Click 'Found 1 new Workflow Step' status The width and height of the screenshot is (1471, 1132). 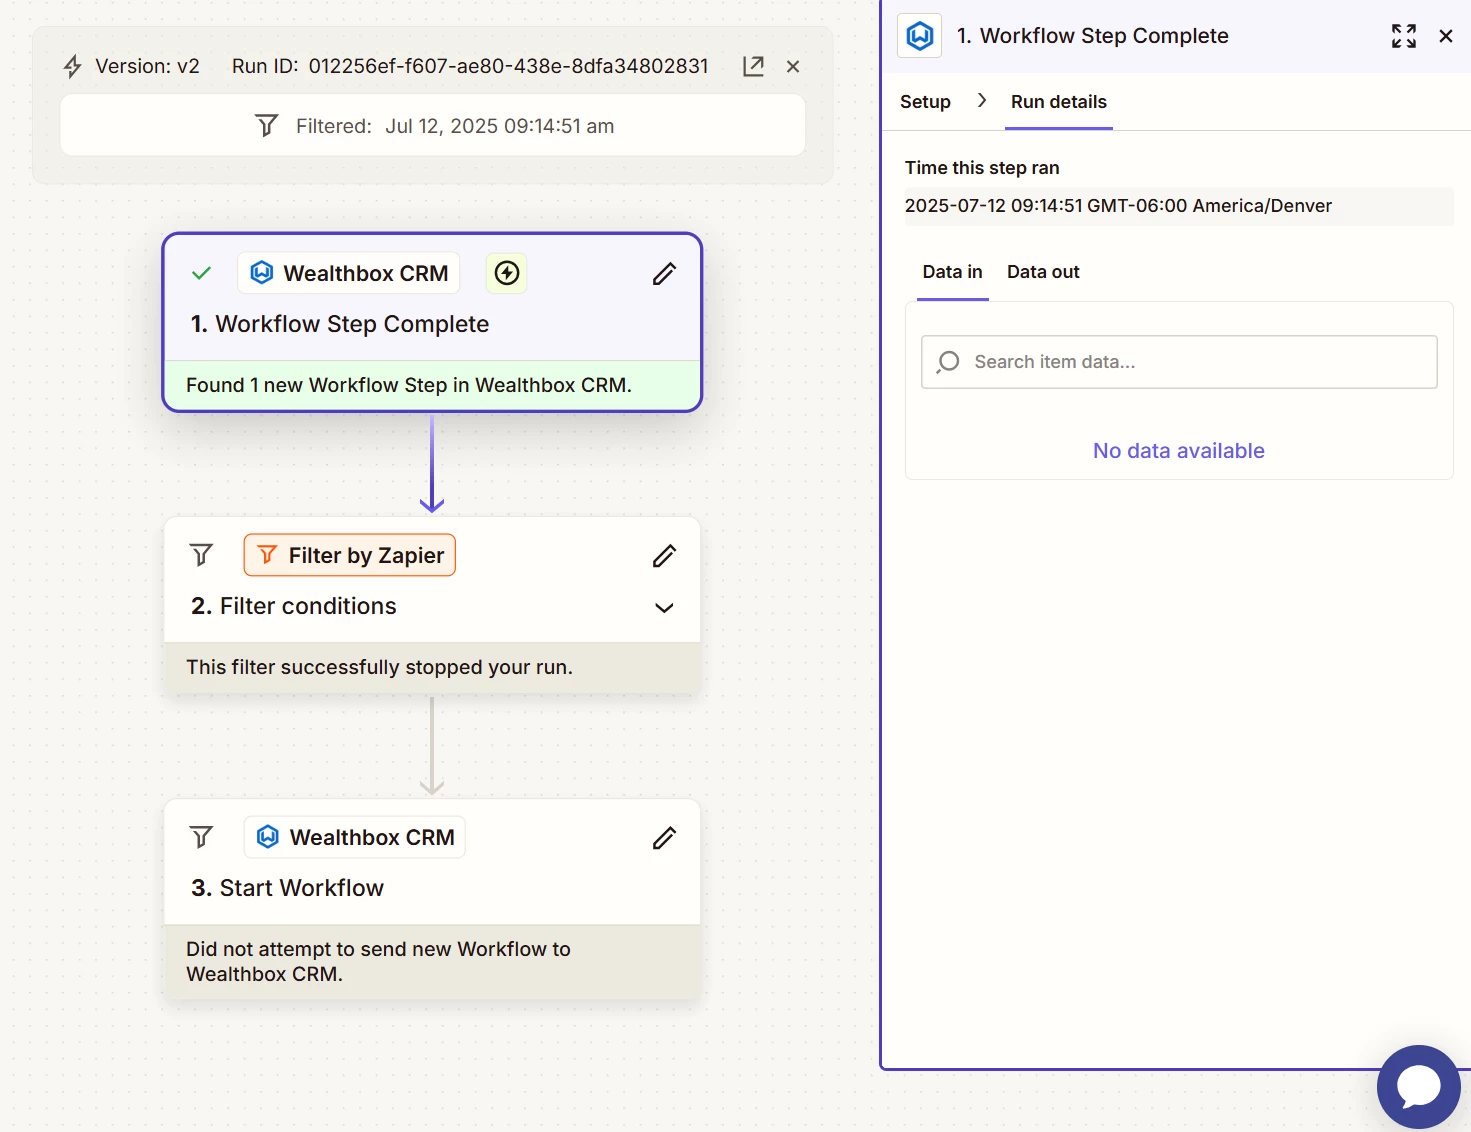pos(409,385)
